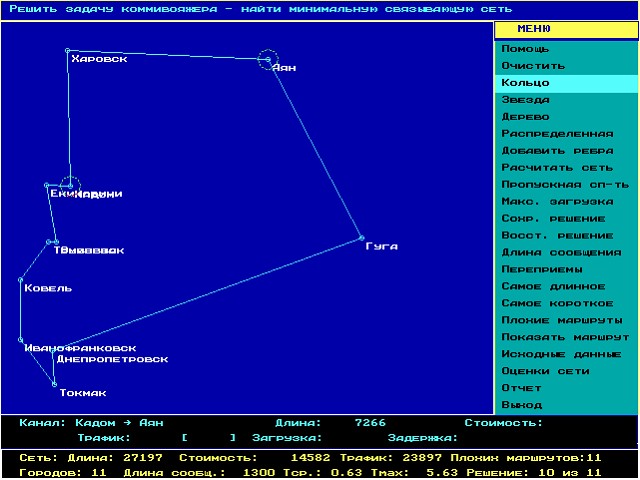Select the Токмак city node
Screen dimensions: 640x480
click(54, 383)
